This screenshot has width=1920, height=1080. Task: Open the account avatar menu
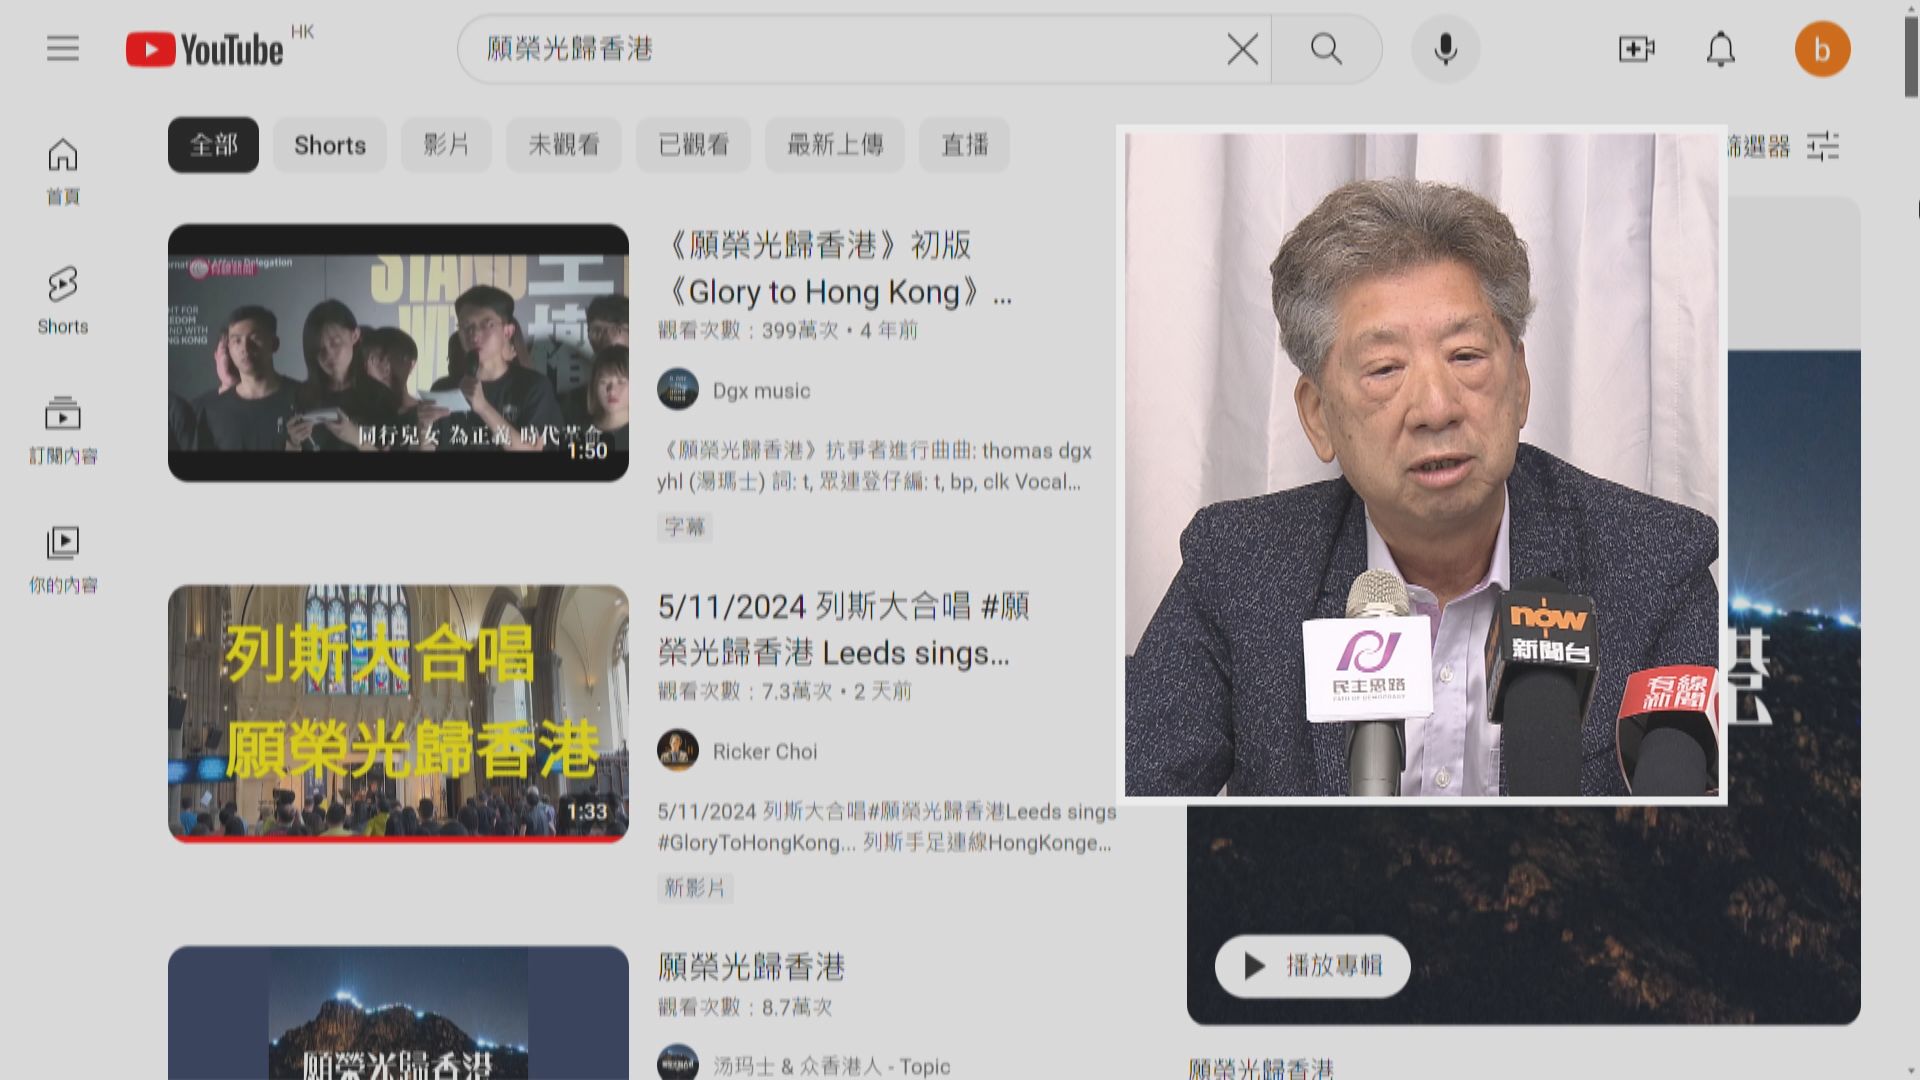[x=1822, y=49]
